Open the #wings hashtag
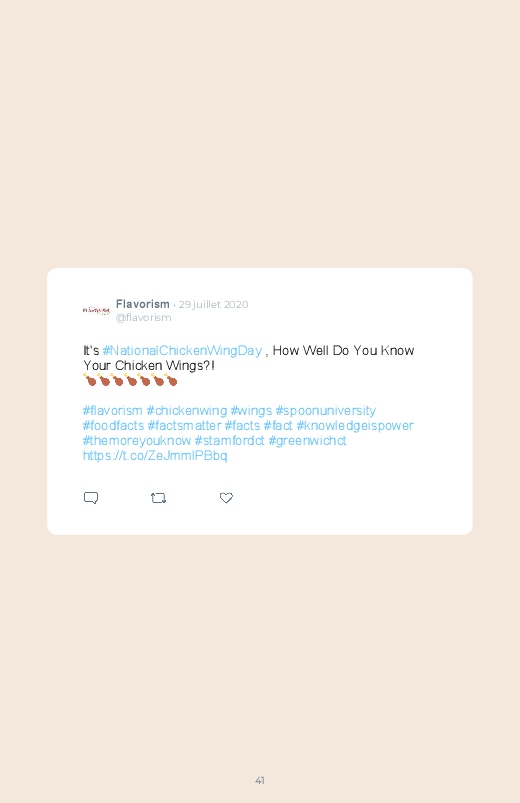The image size is (520, 803). click(x=251, y=411)
